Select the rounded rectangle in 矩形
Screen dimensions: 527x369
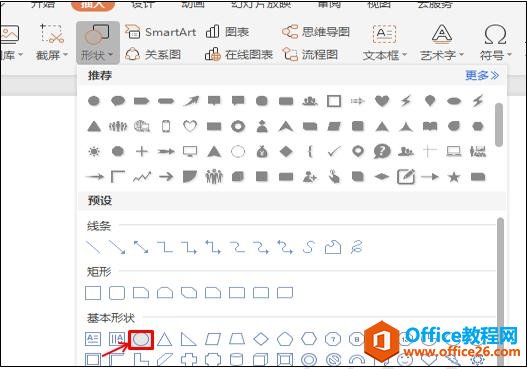117,293
